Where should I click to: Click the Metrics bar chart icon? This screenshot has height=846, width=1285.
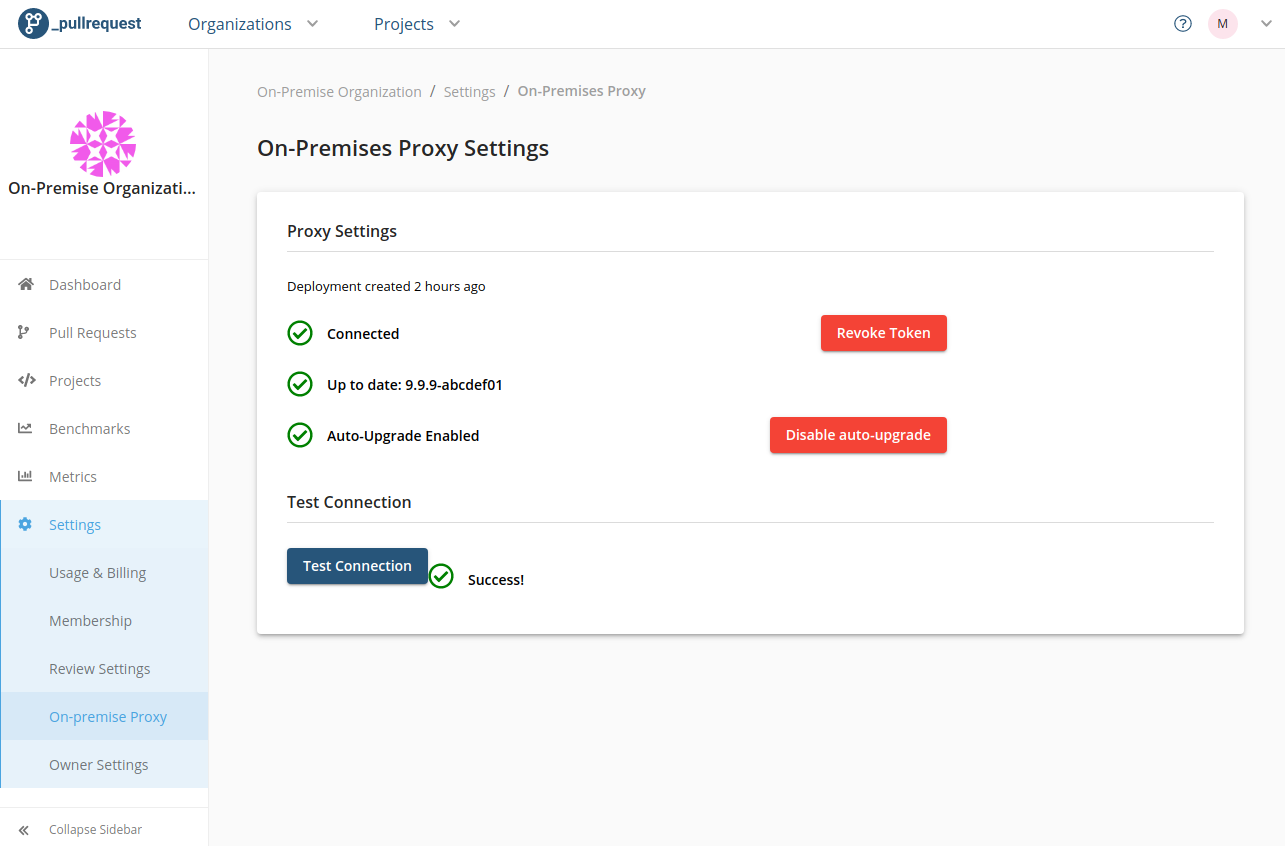tap(25, 476)
